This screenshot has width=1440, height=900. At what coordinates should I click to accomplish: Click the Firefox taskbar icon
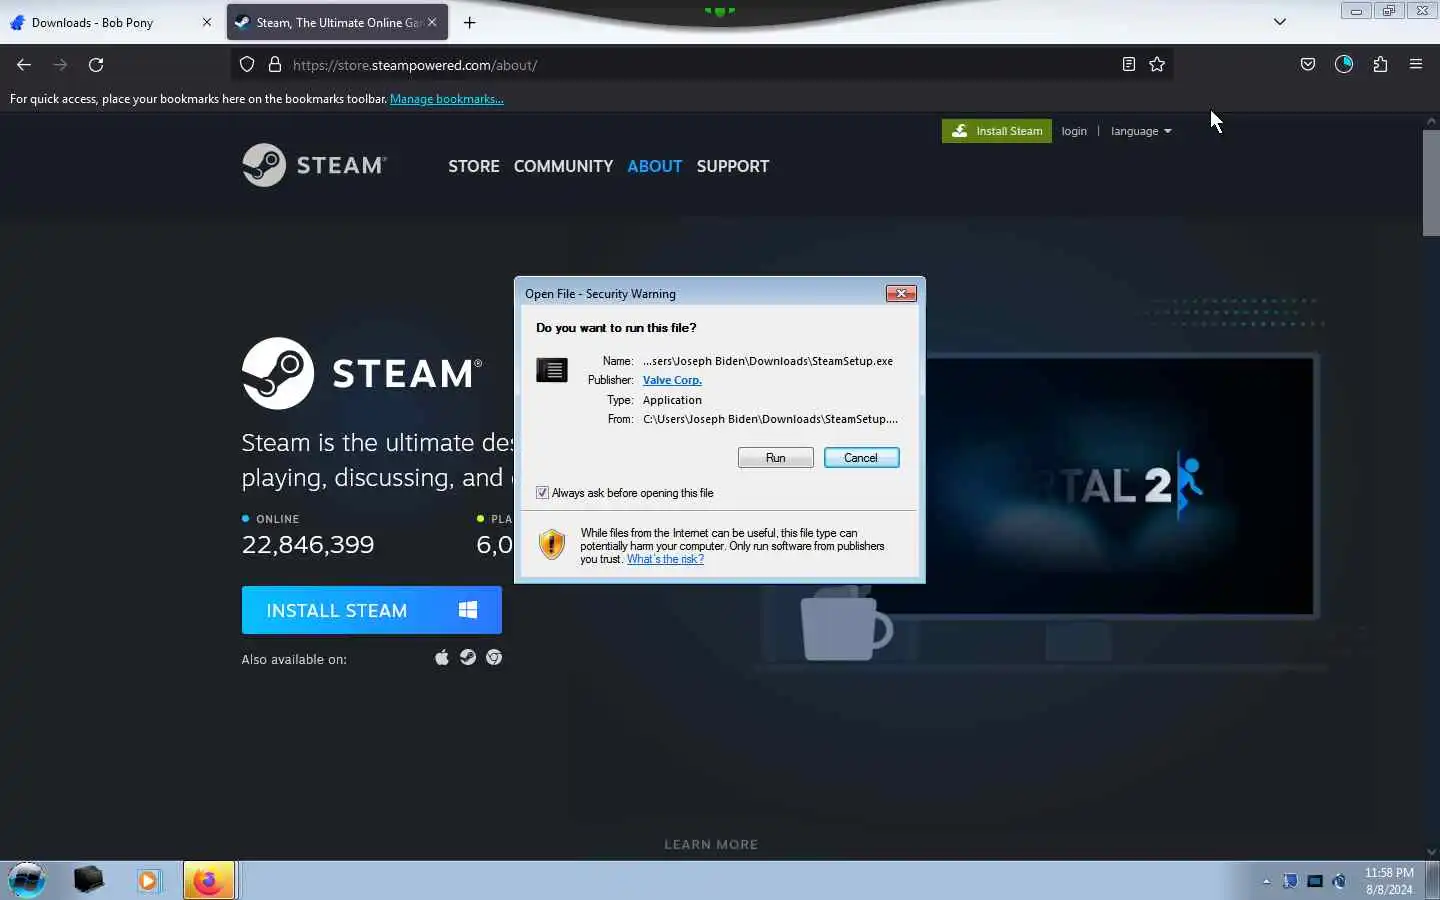click(x=209, y=880)
